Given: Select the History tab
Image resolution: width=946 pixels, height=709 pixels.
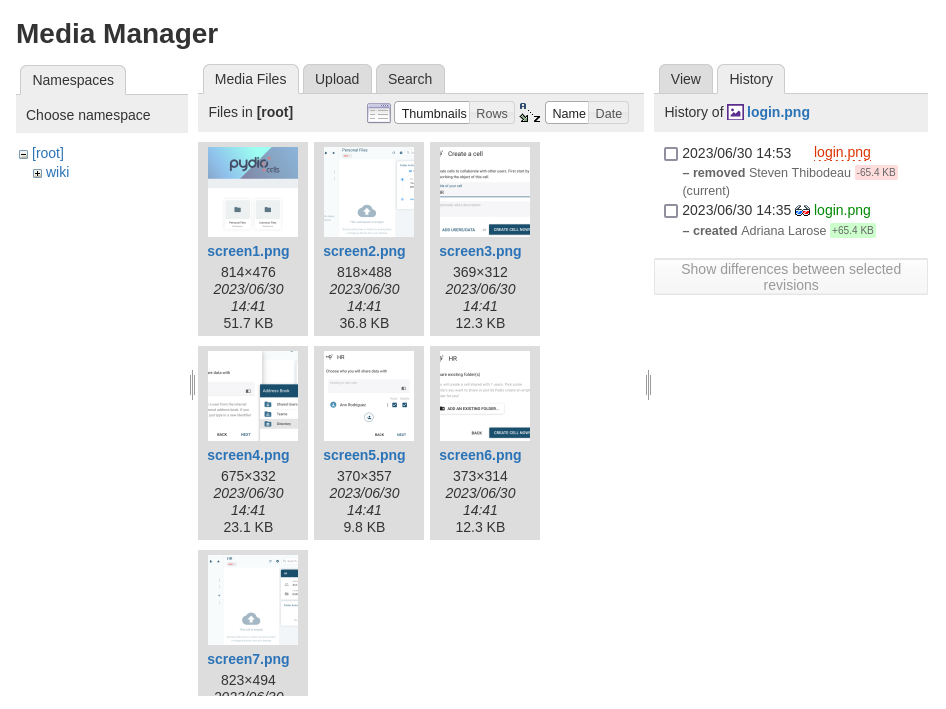Looking at the screenshot, I should click(x=751, y=79).
